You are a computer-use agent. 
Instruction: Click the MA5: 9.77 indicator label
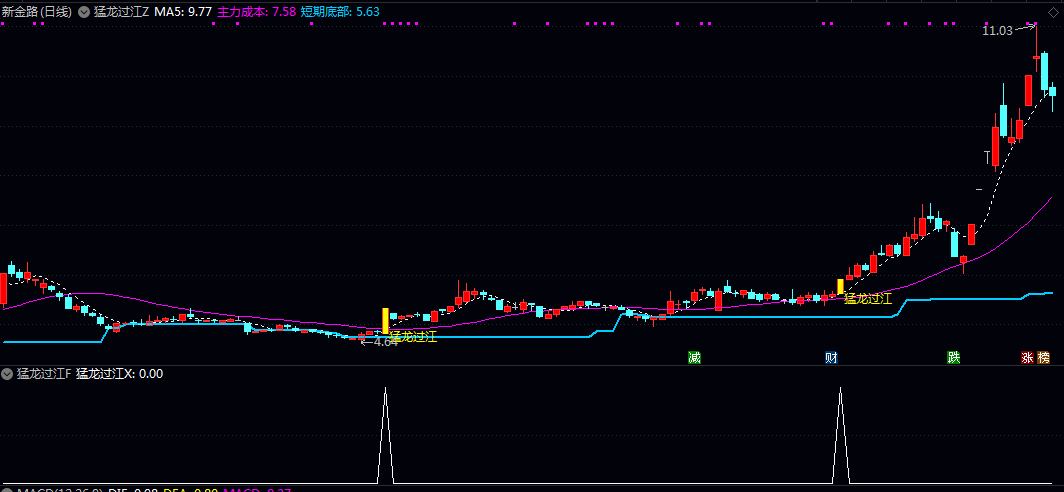tap(184, 10)
